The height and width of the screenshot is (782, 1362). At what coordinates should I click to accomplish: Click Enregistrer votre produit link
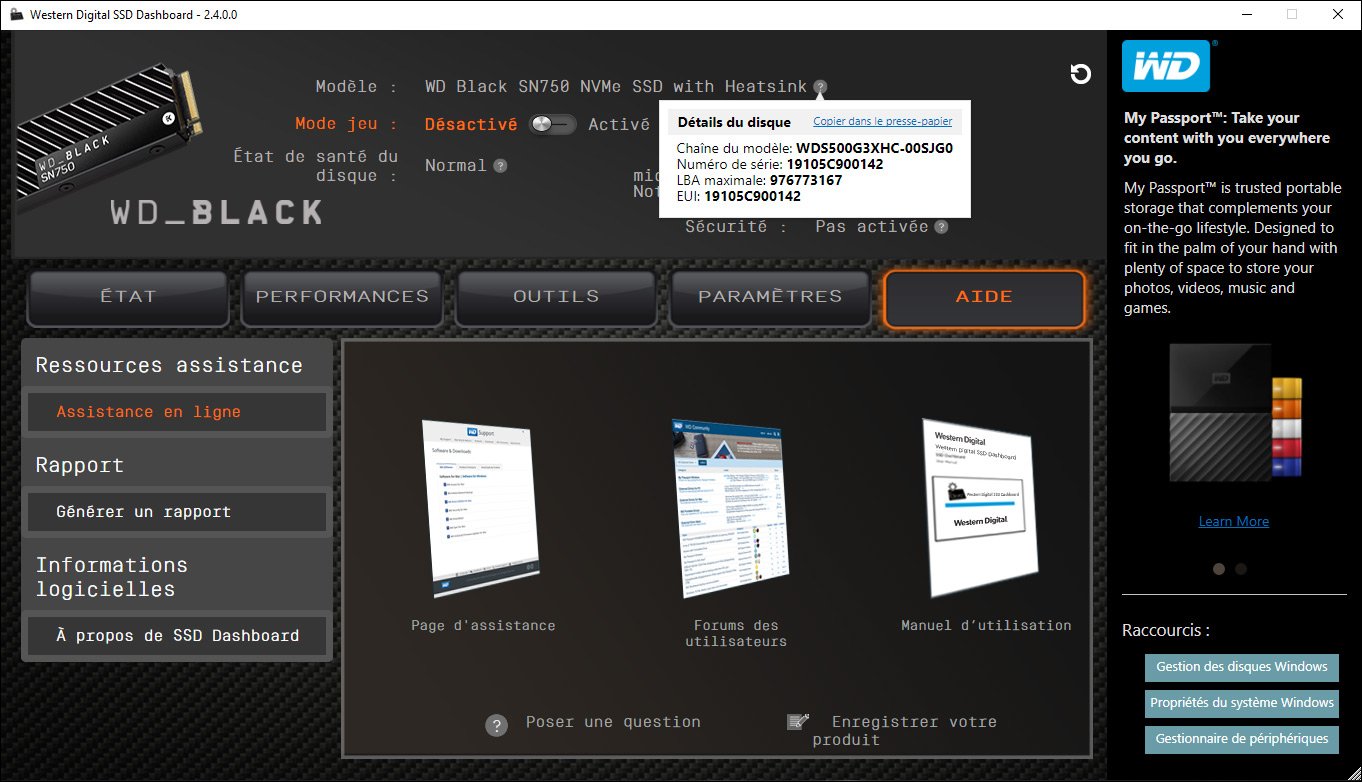(x=904, y=731)
